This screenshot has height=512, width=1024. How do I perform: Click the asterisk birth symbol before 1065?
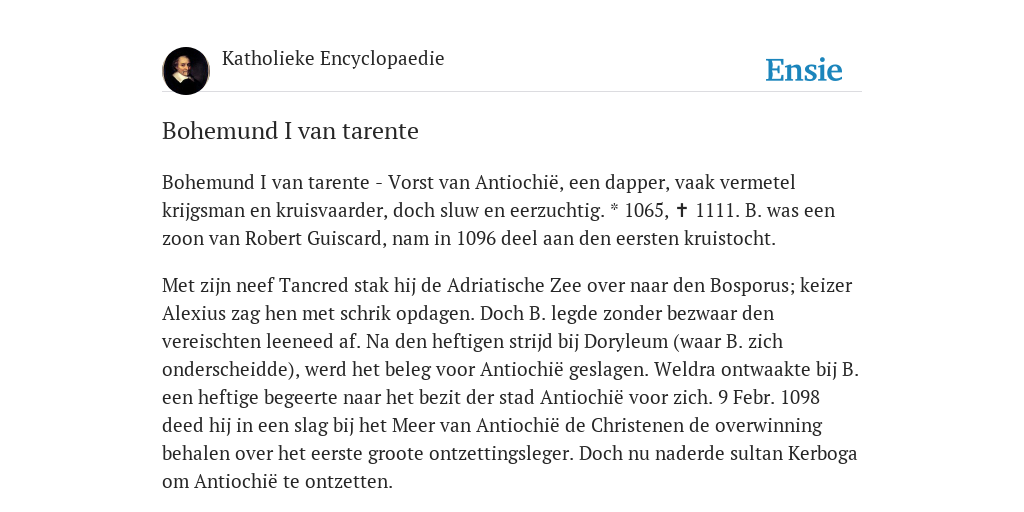point(614,209)
